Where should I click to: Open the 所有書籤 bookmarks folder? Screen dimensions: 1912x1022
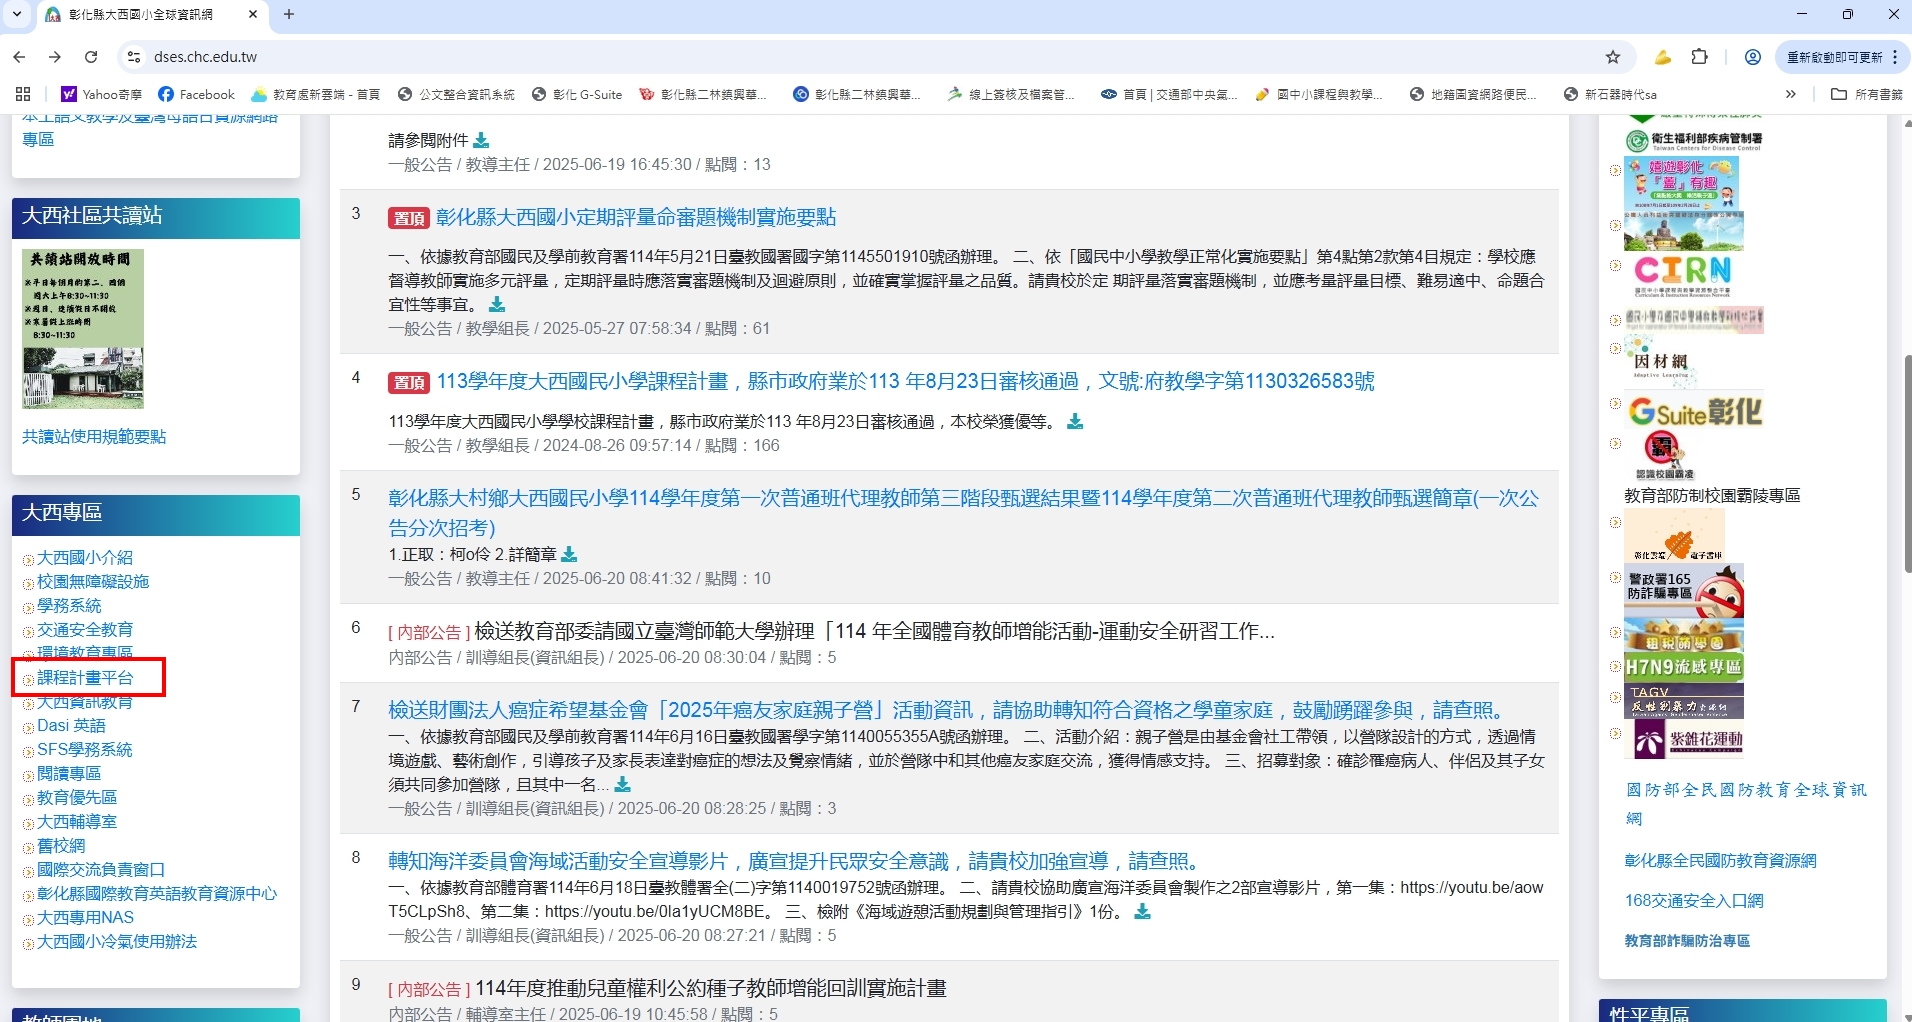1866,94
